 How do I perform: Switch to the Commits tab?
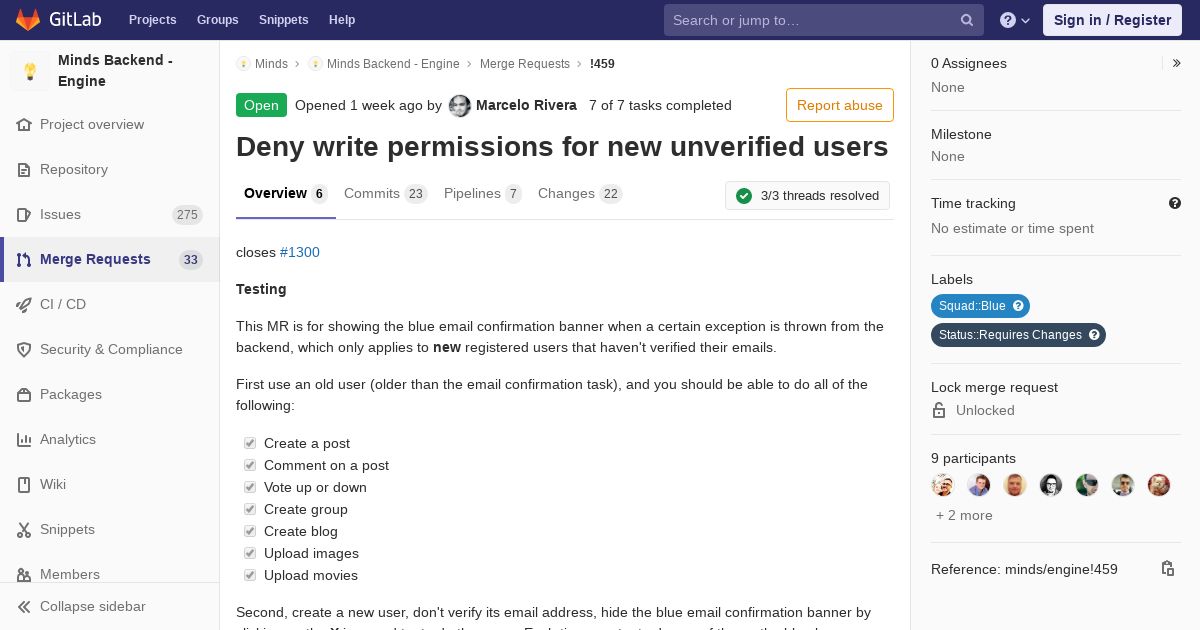[385, 193]
